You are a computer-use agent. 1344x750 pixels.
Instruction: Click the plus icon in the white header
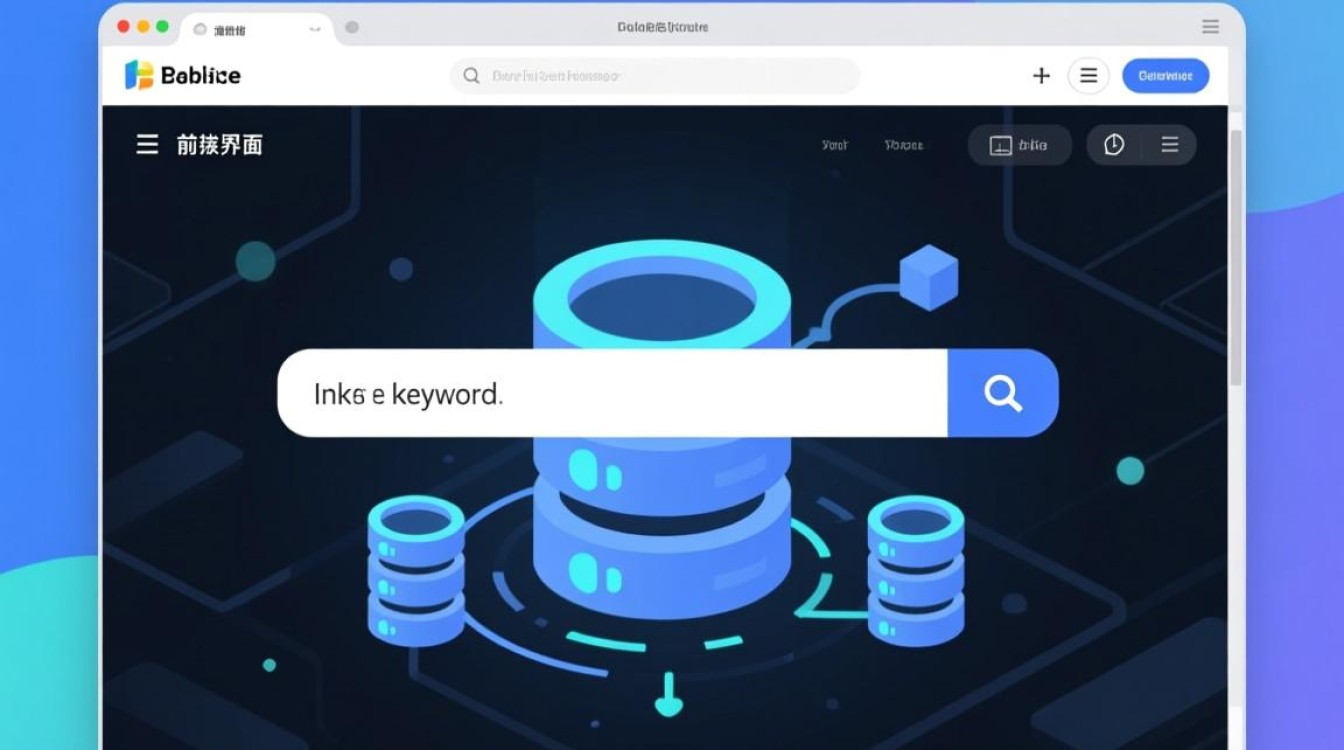(1041, 76)
